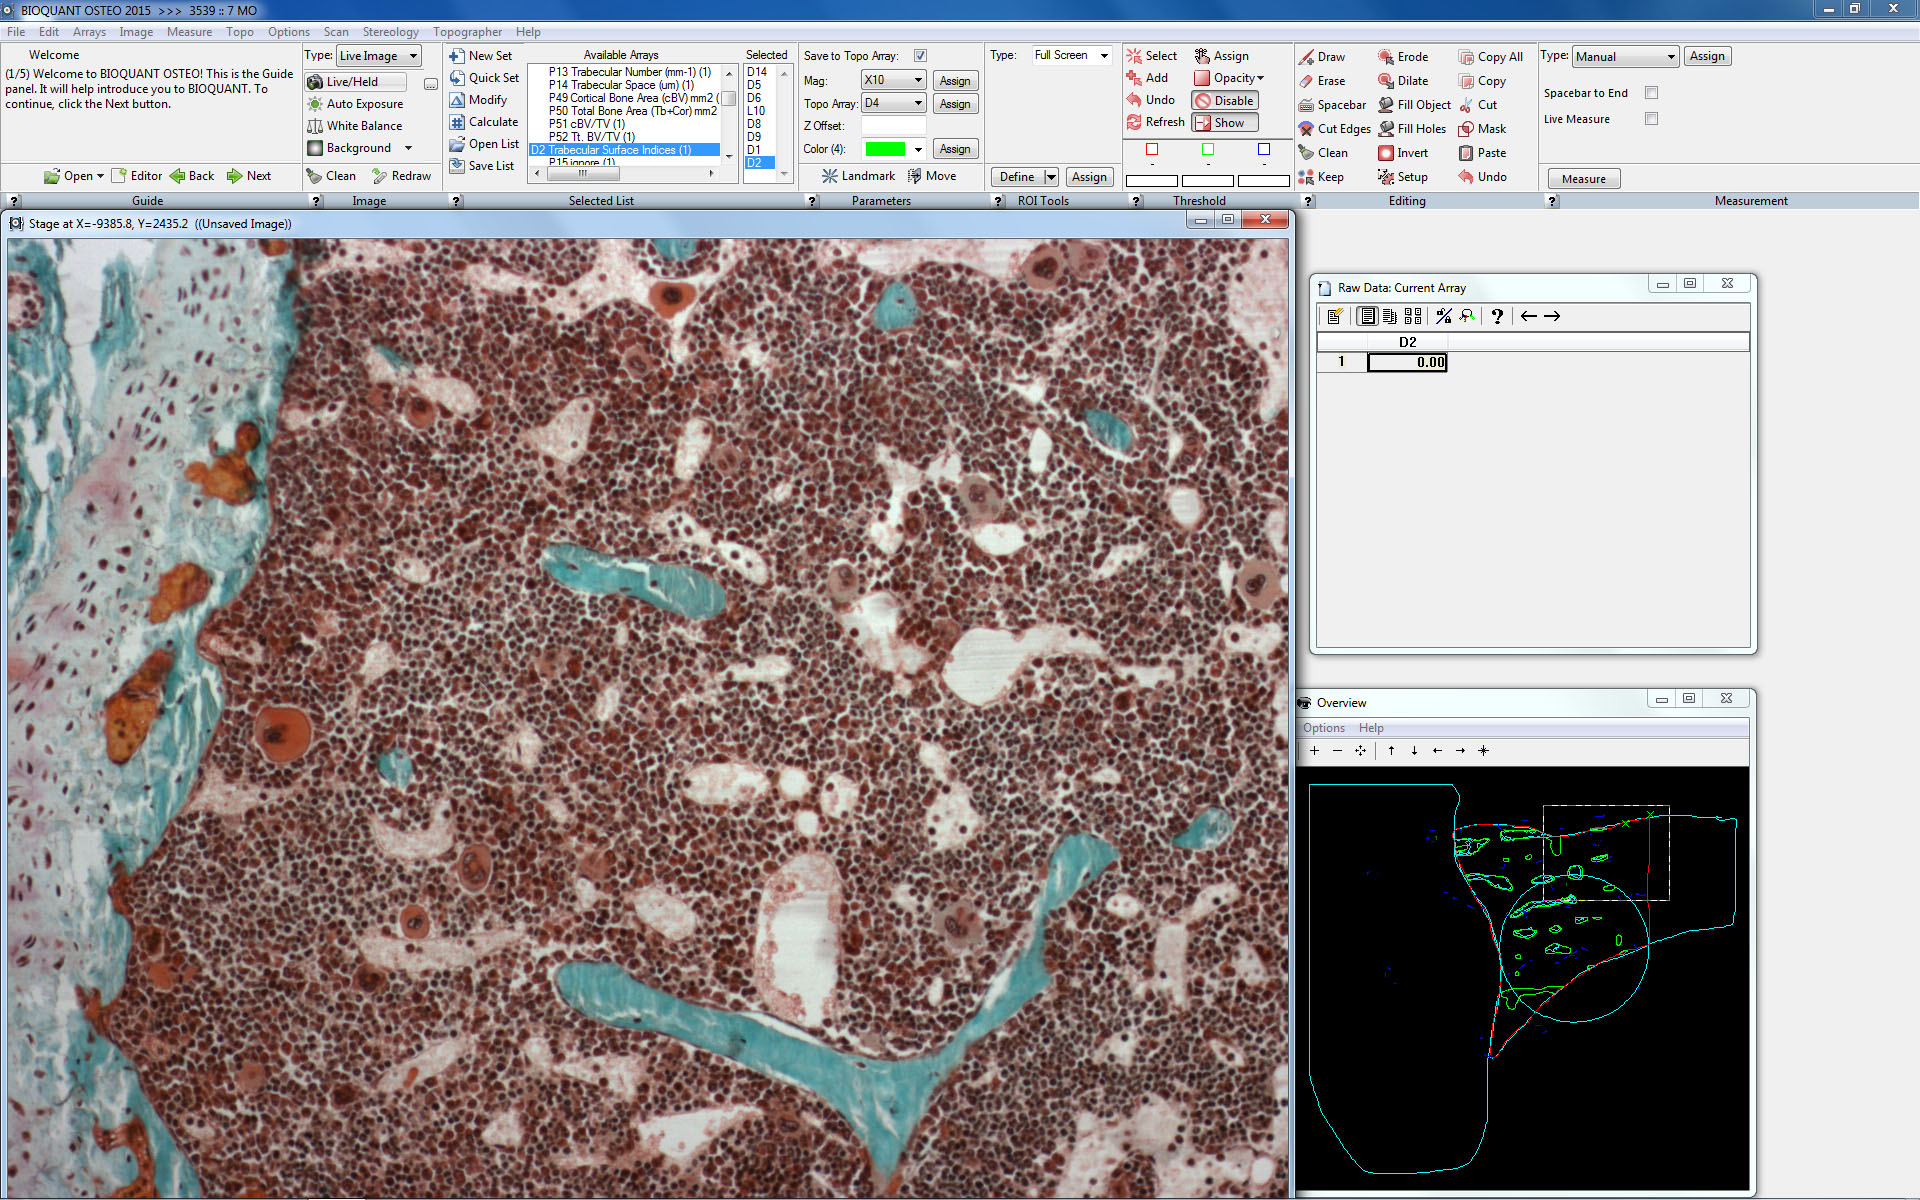This screenshot has width=1920, height=1200.
Task: Click the Landmark tool icon
Action: (829, 176)
